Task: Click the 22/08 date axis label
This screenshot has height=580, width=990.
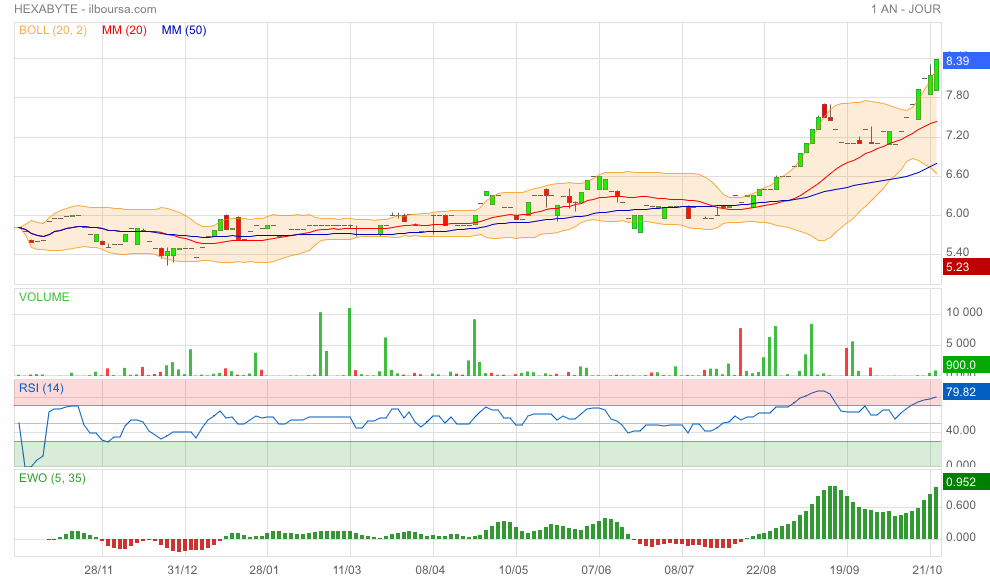Action: tap(761, 570)
